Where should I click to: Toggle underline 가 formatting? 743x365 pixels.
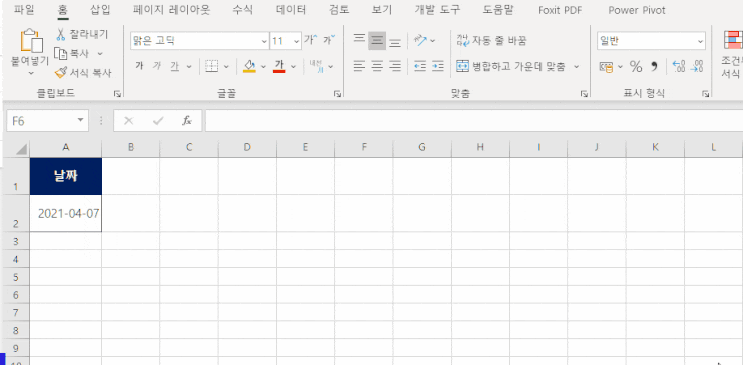point(175,66)
